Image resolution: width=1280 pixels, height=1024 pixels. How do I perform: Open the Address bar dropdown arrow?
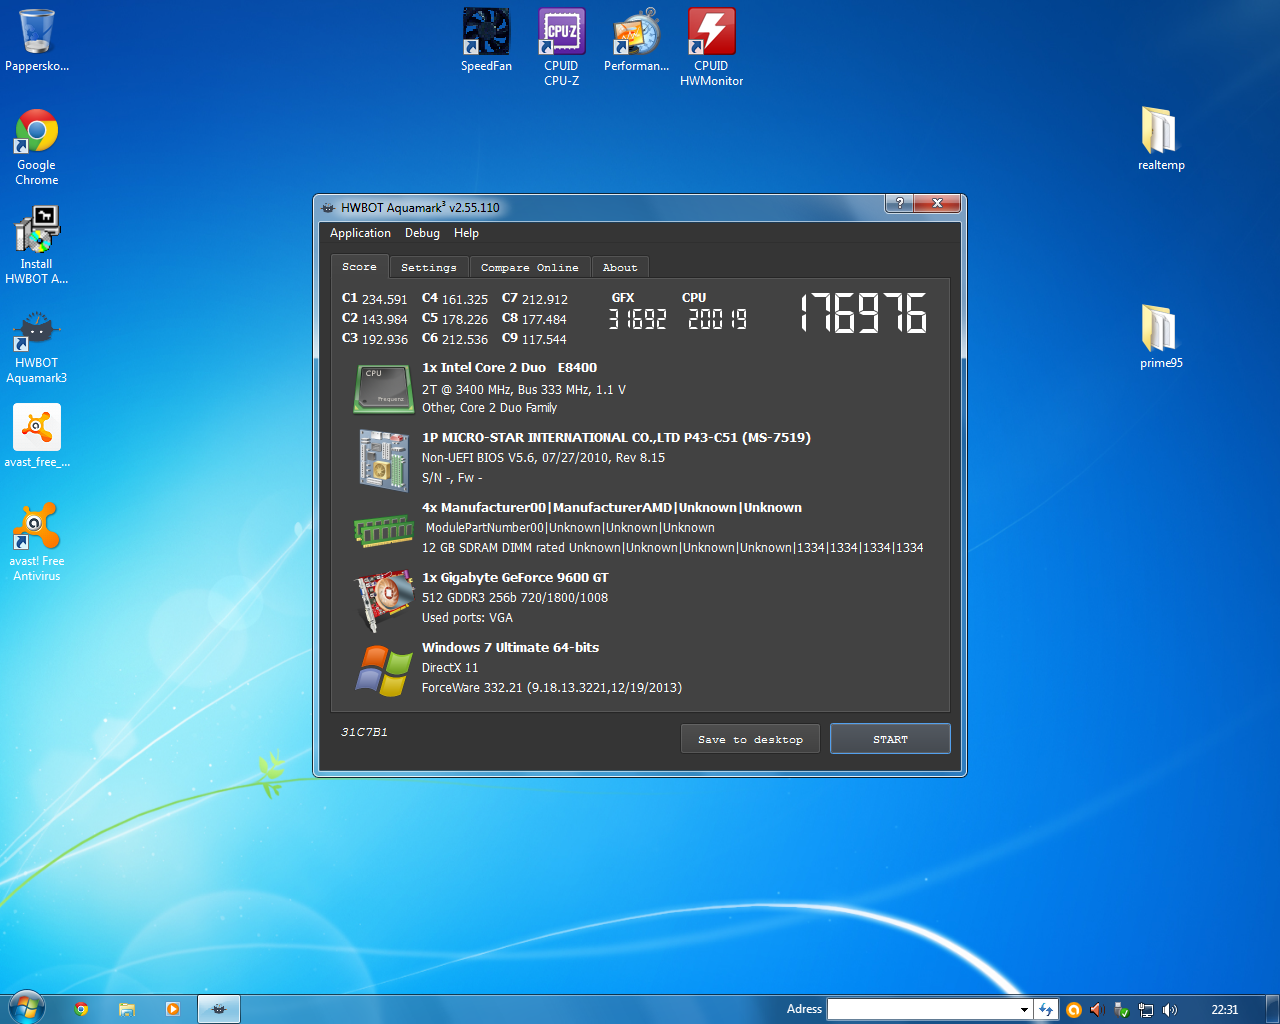1024,1010
